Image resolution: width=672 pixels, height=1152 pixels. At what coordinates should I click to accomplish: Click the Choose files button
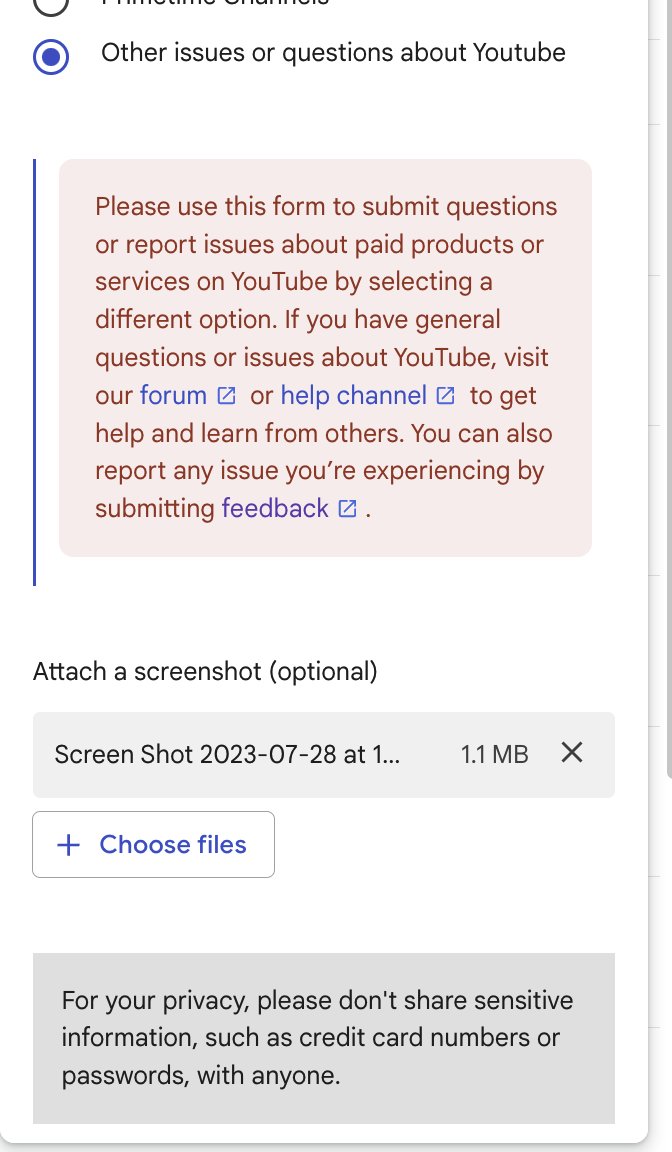click(153, 844)
